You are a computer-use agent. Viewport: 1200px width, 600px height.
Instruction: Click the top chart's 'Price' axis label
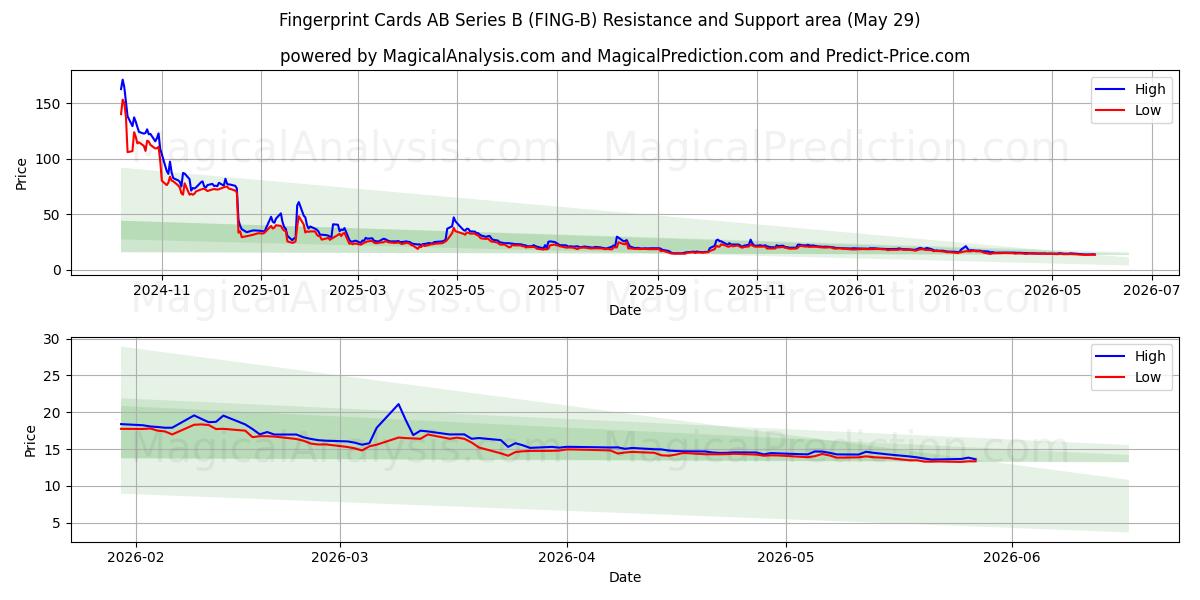pyautogui.click(x=22, y=173)
